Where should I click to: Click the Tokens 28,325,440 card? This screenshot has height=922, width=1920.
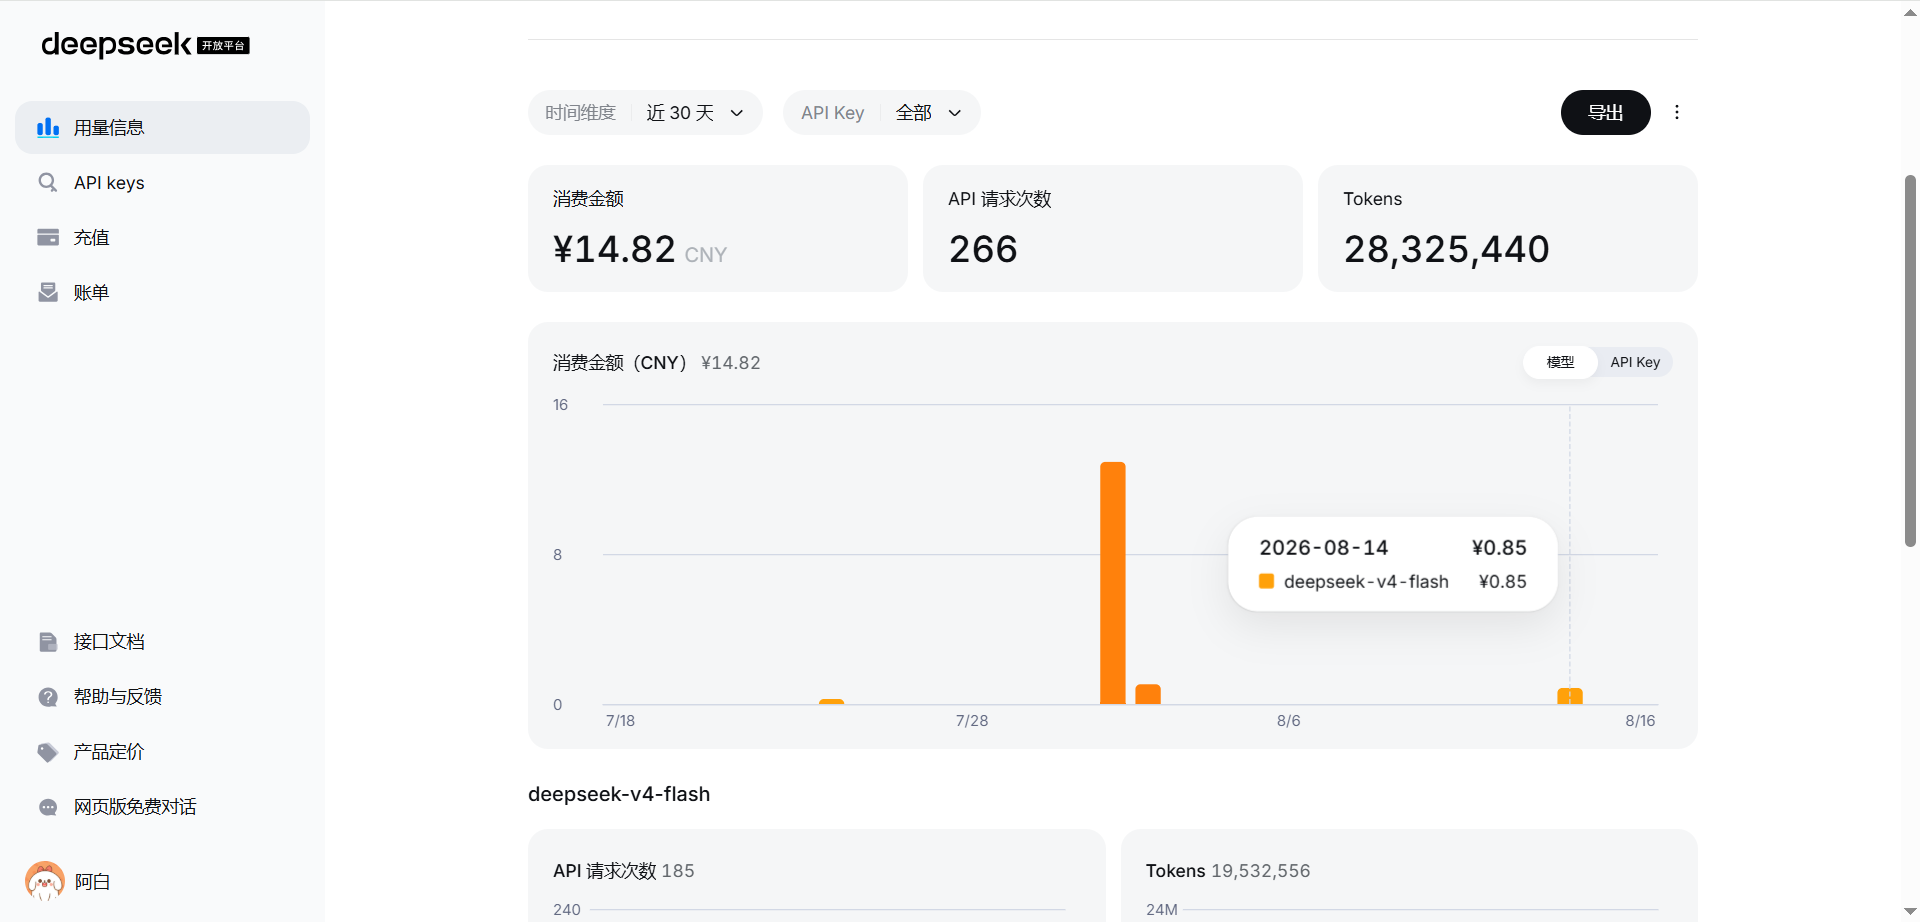point(1508,229)
